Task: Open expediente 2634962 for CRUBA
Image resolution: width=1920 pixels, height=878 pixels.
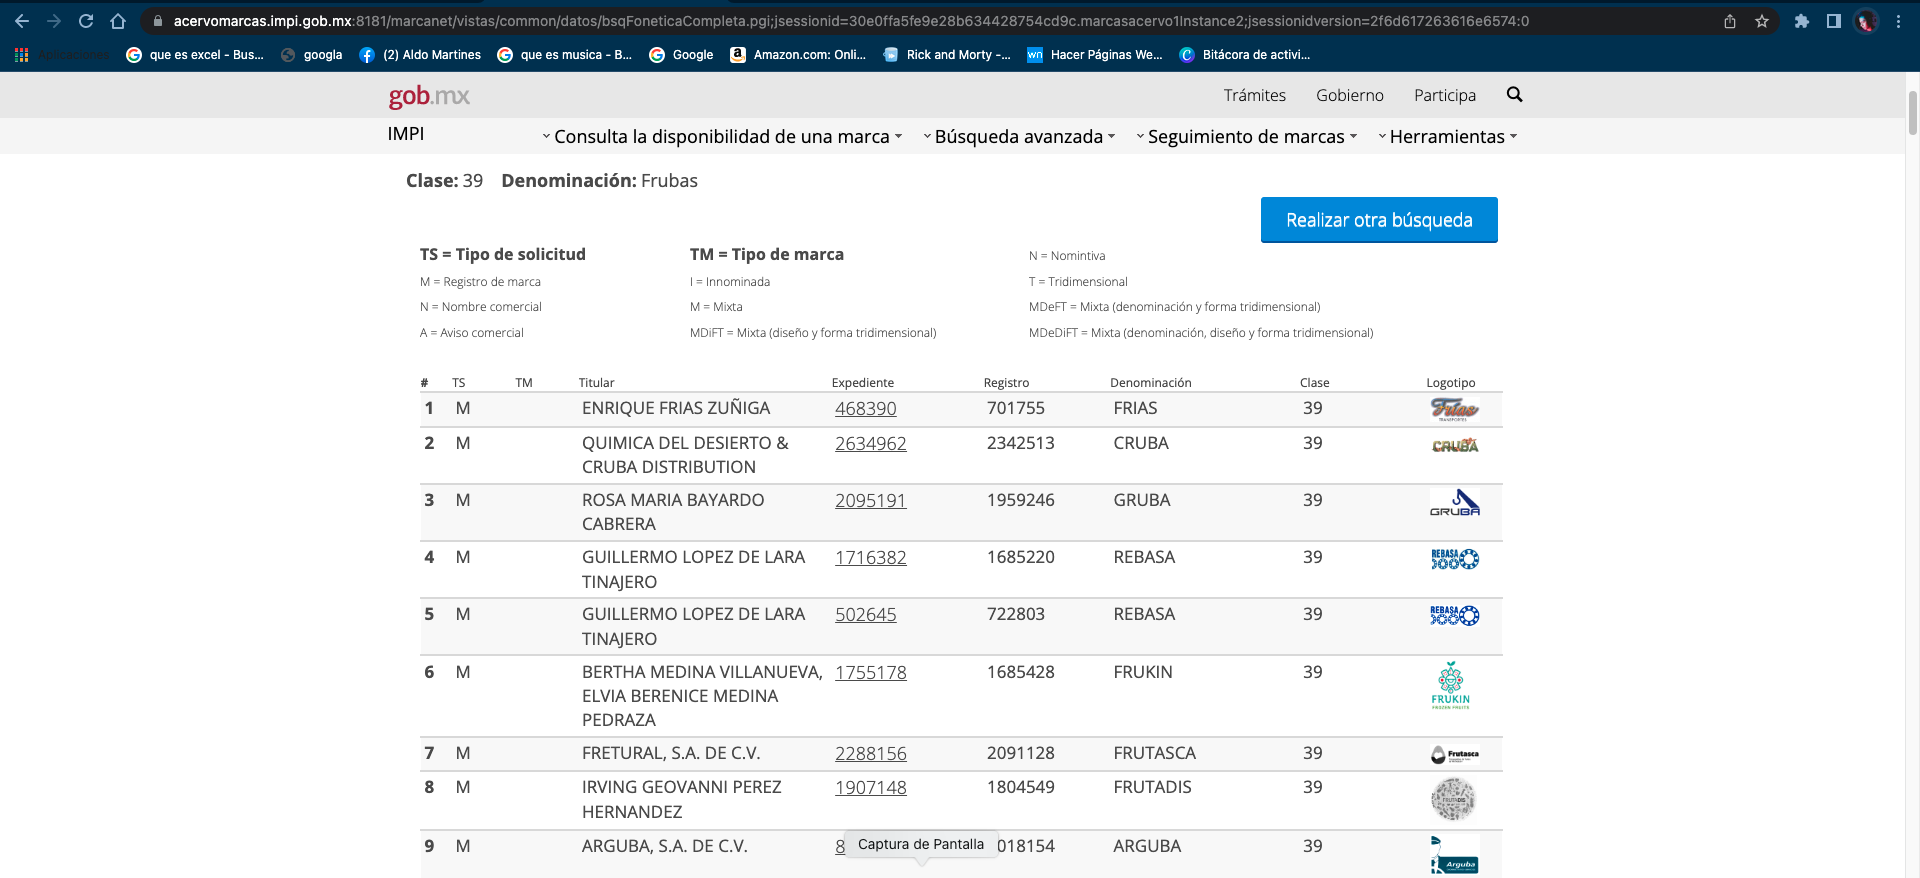Action: [x=870, y=444]
